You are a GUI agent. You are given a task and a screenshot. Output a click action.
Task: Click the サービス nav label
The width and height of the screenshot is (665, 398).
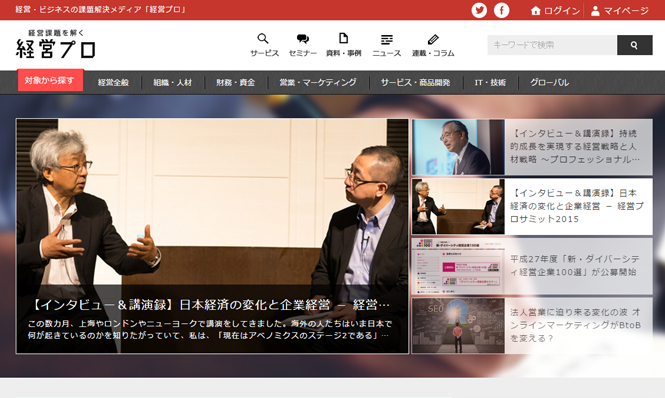click(x=264, y=53)
